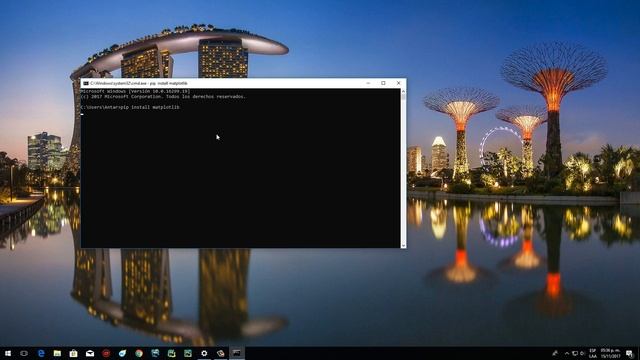
Task: Open Task View from the taskbar
Action: [x=24, y=353]
